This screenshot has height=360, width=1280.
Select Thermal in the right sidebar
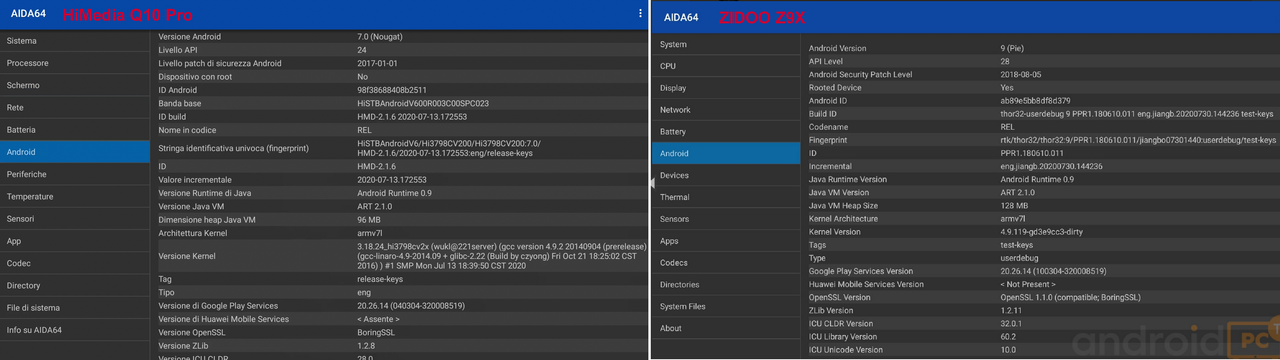[x=725, y=197]
